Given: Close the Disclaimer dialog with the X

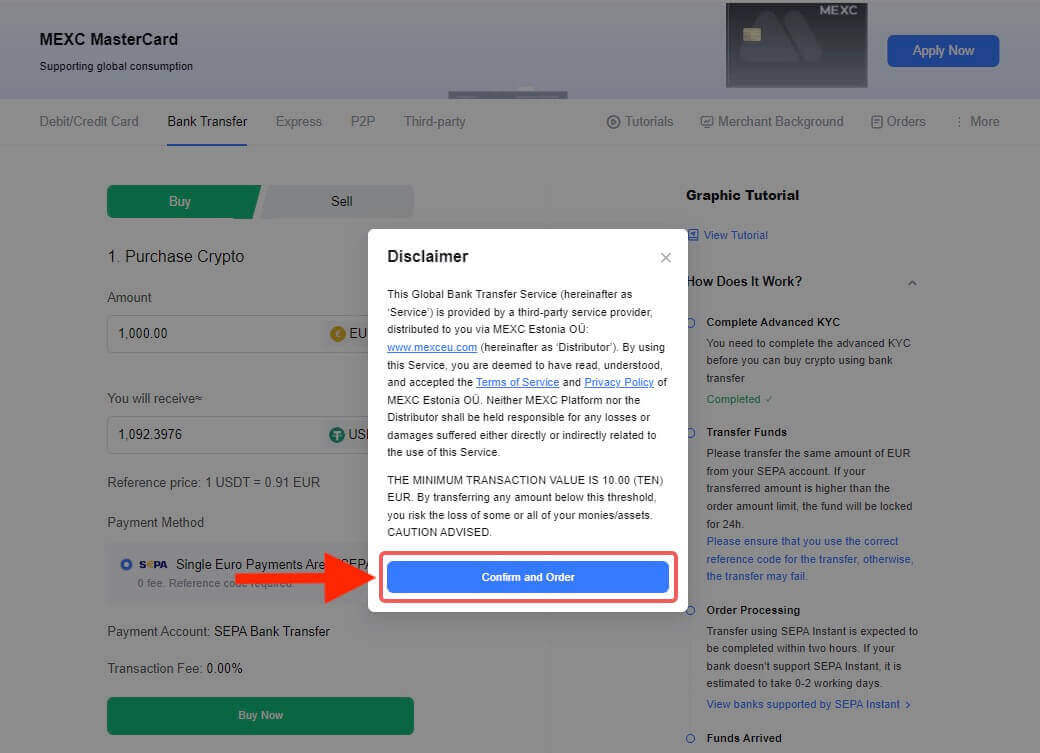Looking at the screenshot, I should (x=665, y=257).
